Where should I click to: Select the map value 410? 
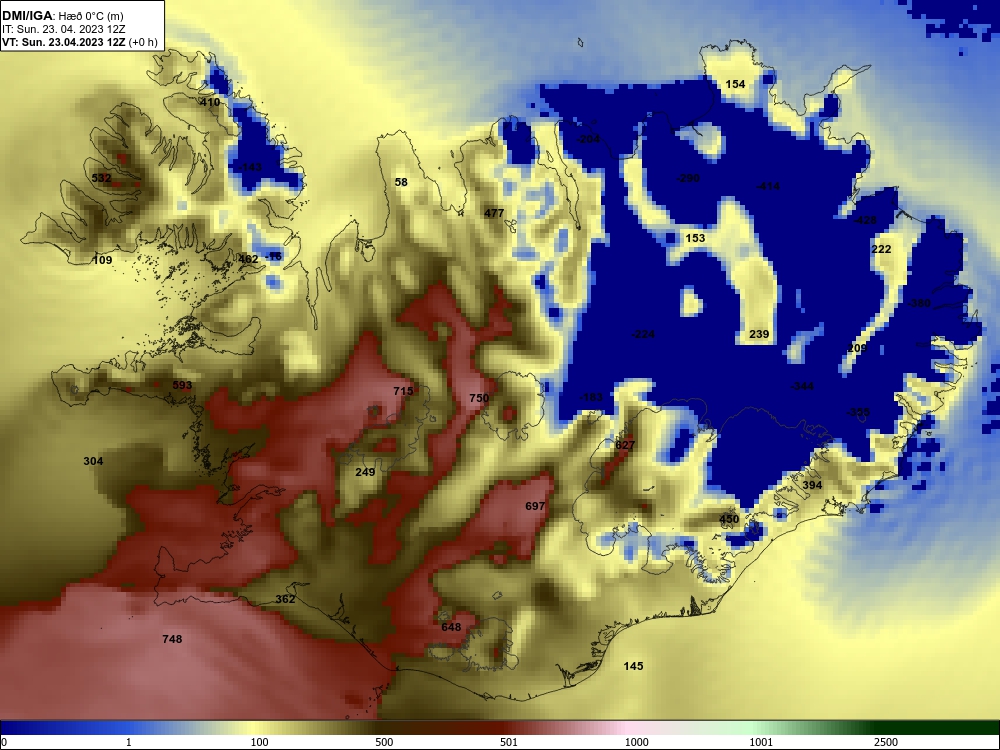[210, 102]
